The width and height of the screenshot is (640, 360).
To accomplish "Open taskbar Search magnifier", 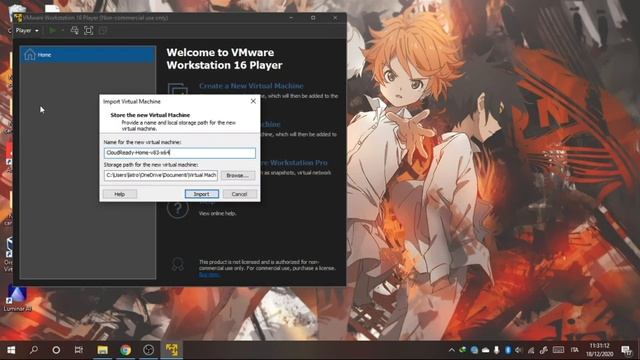I will [34, 350].
